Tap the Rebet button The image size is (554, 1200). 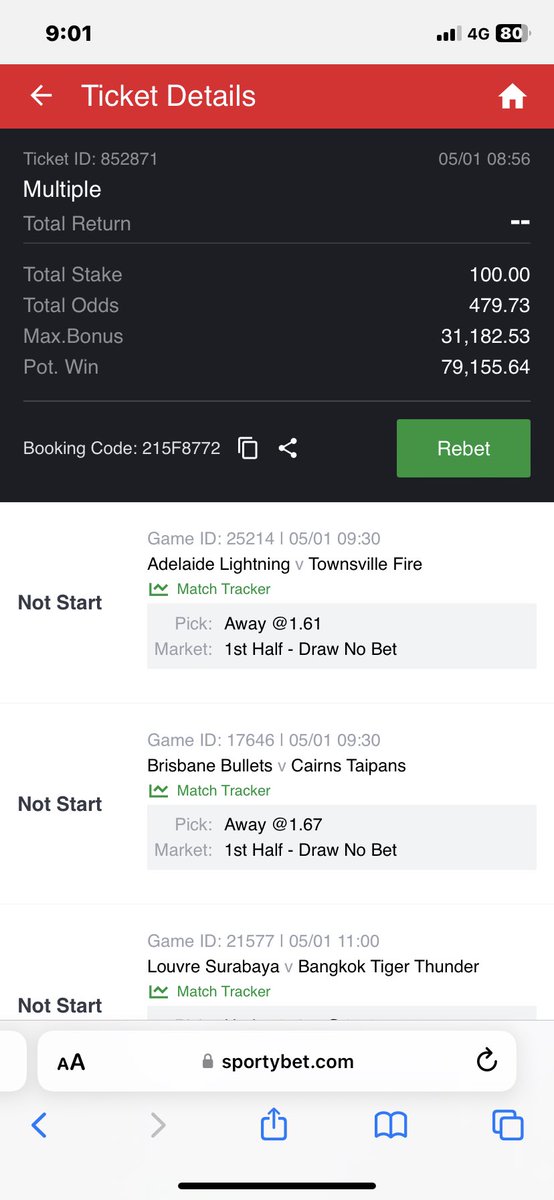(x=463, y=448)
